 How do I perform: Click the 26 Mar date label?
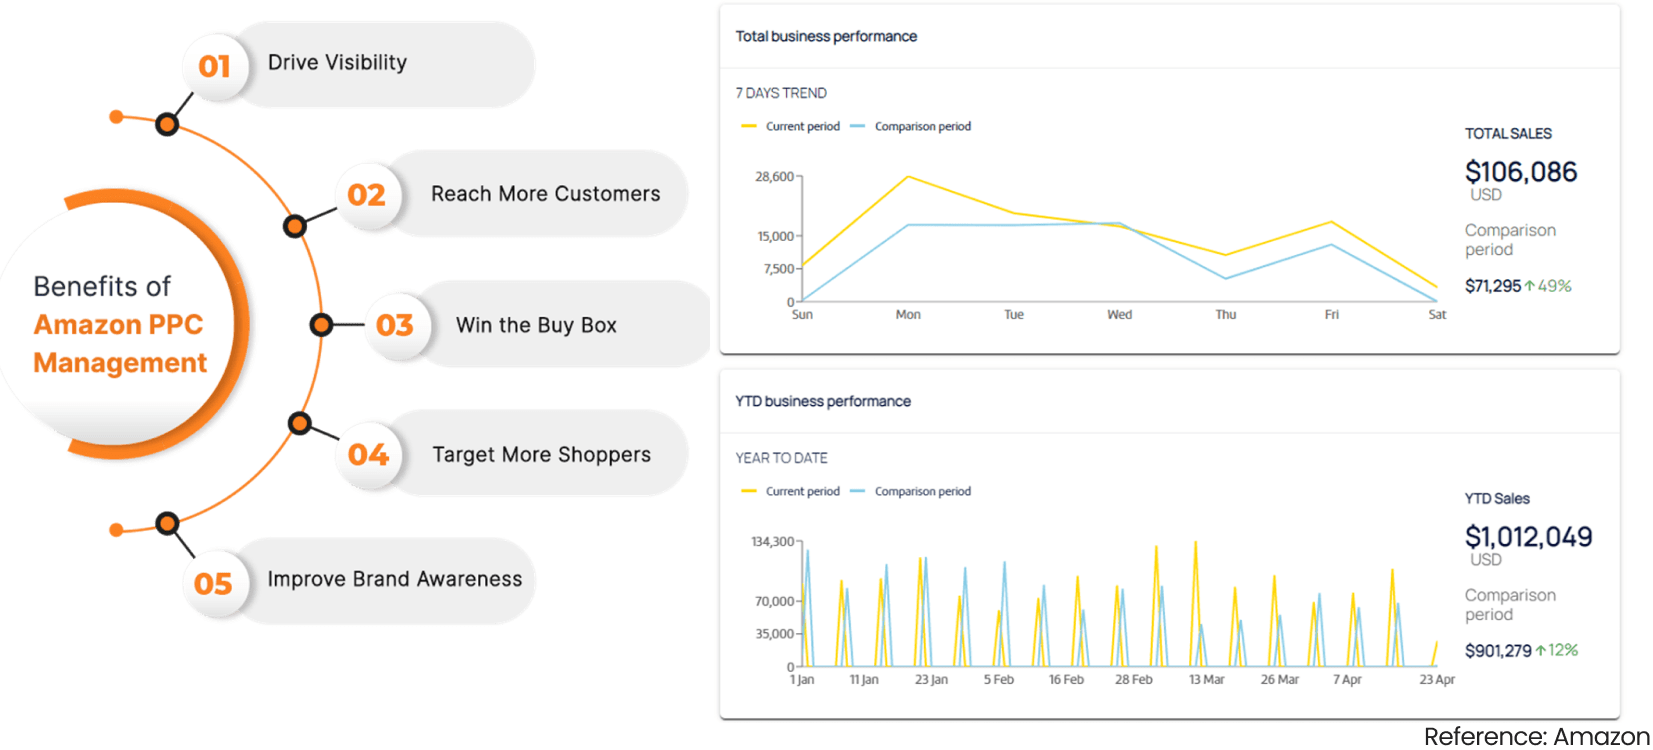[x=1279, y=680]
